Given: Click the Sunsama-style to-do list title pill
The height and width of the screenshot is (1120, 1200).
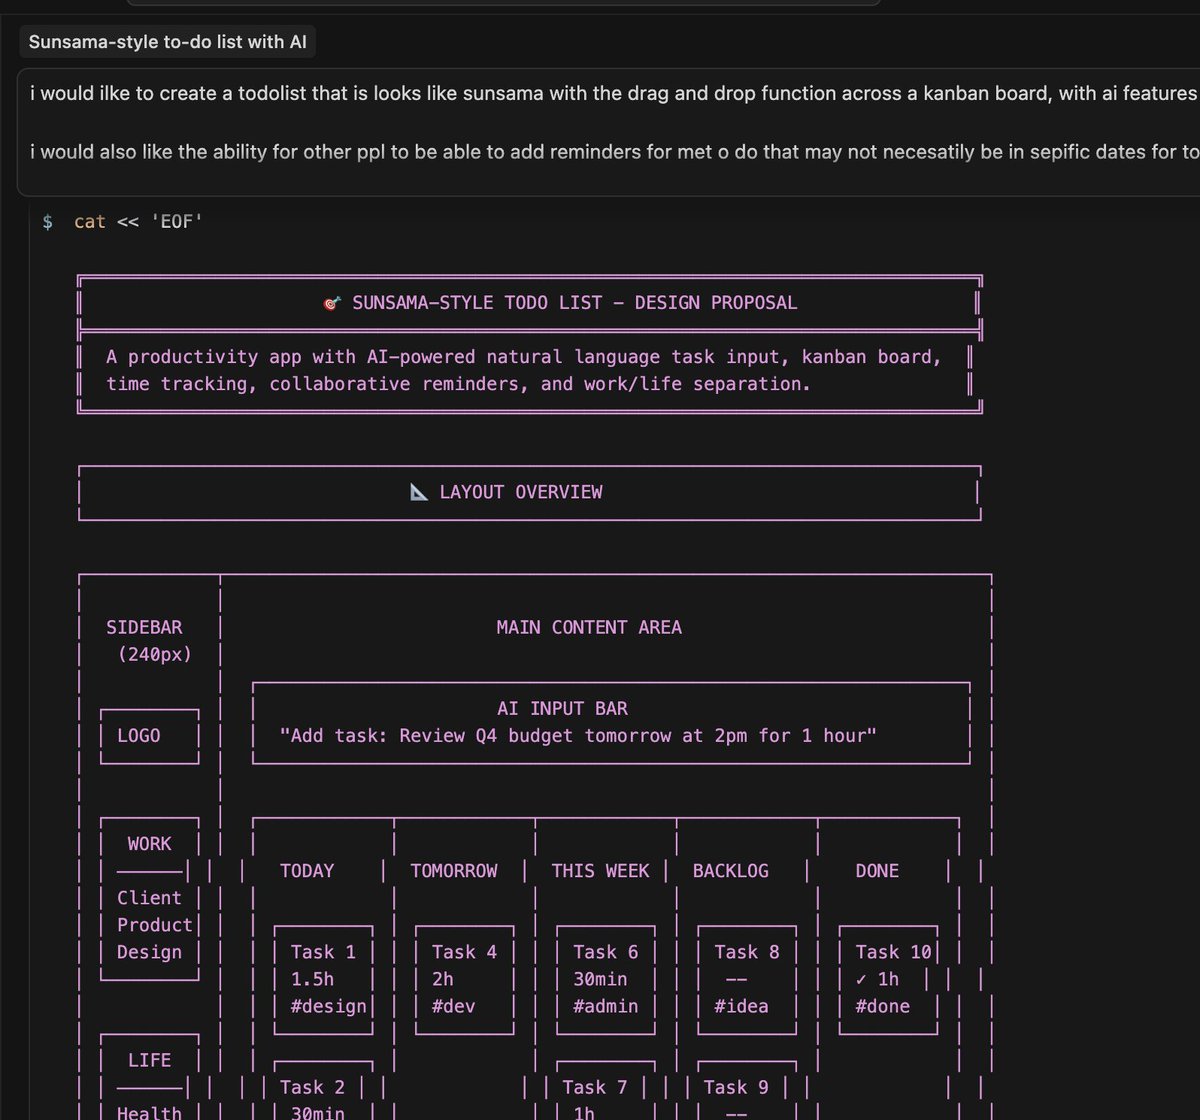Looking at the screenshot, I should [167, 41].
